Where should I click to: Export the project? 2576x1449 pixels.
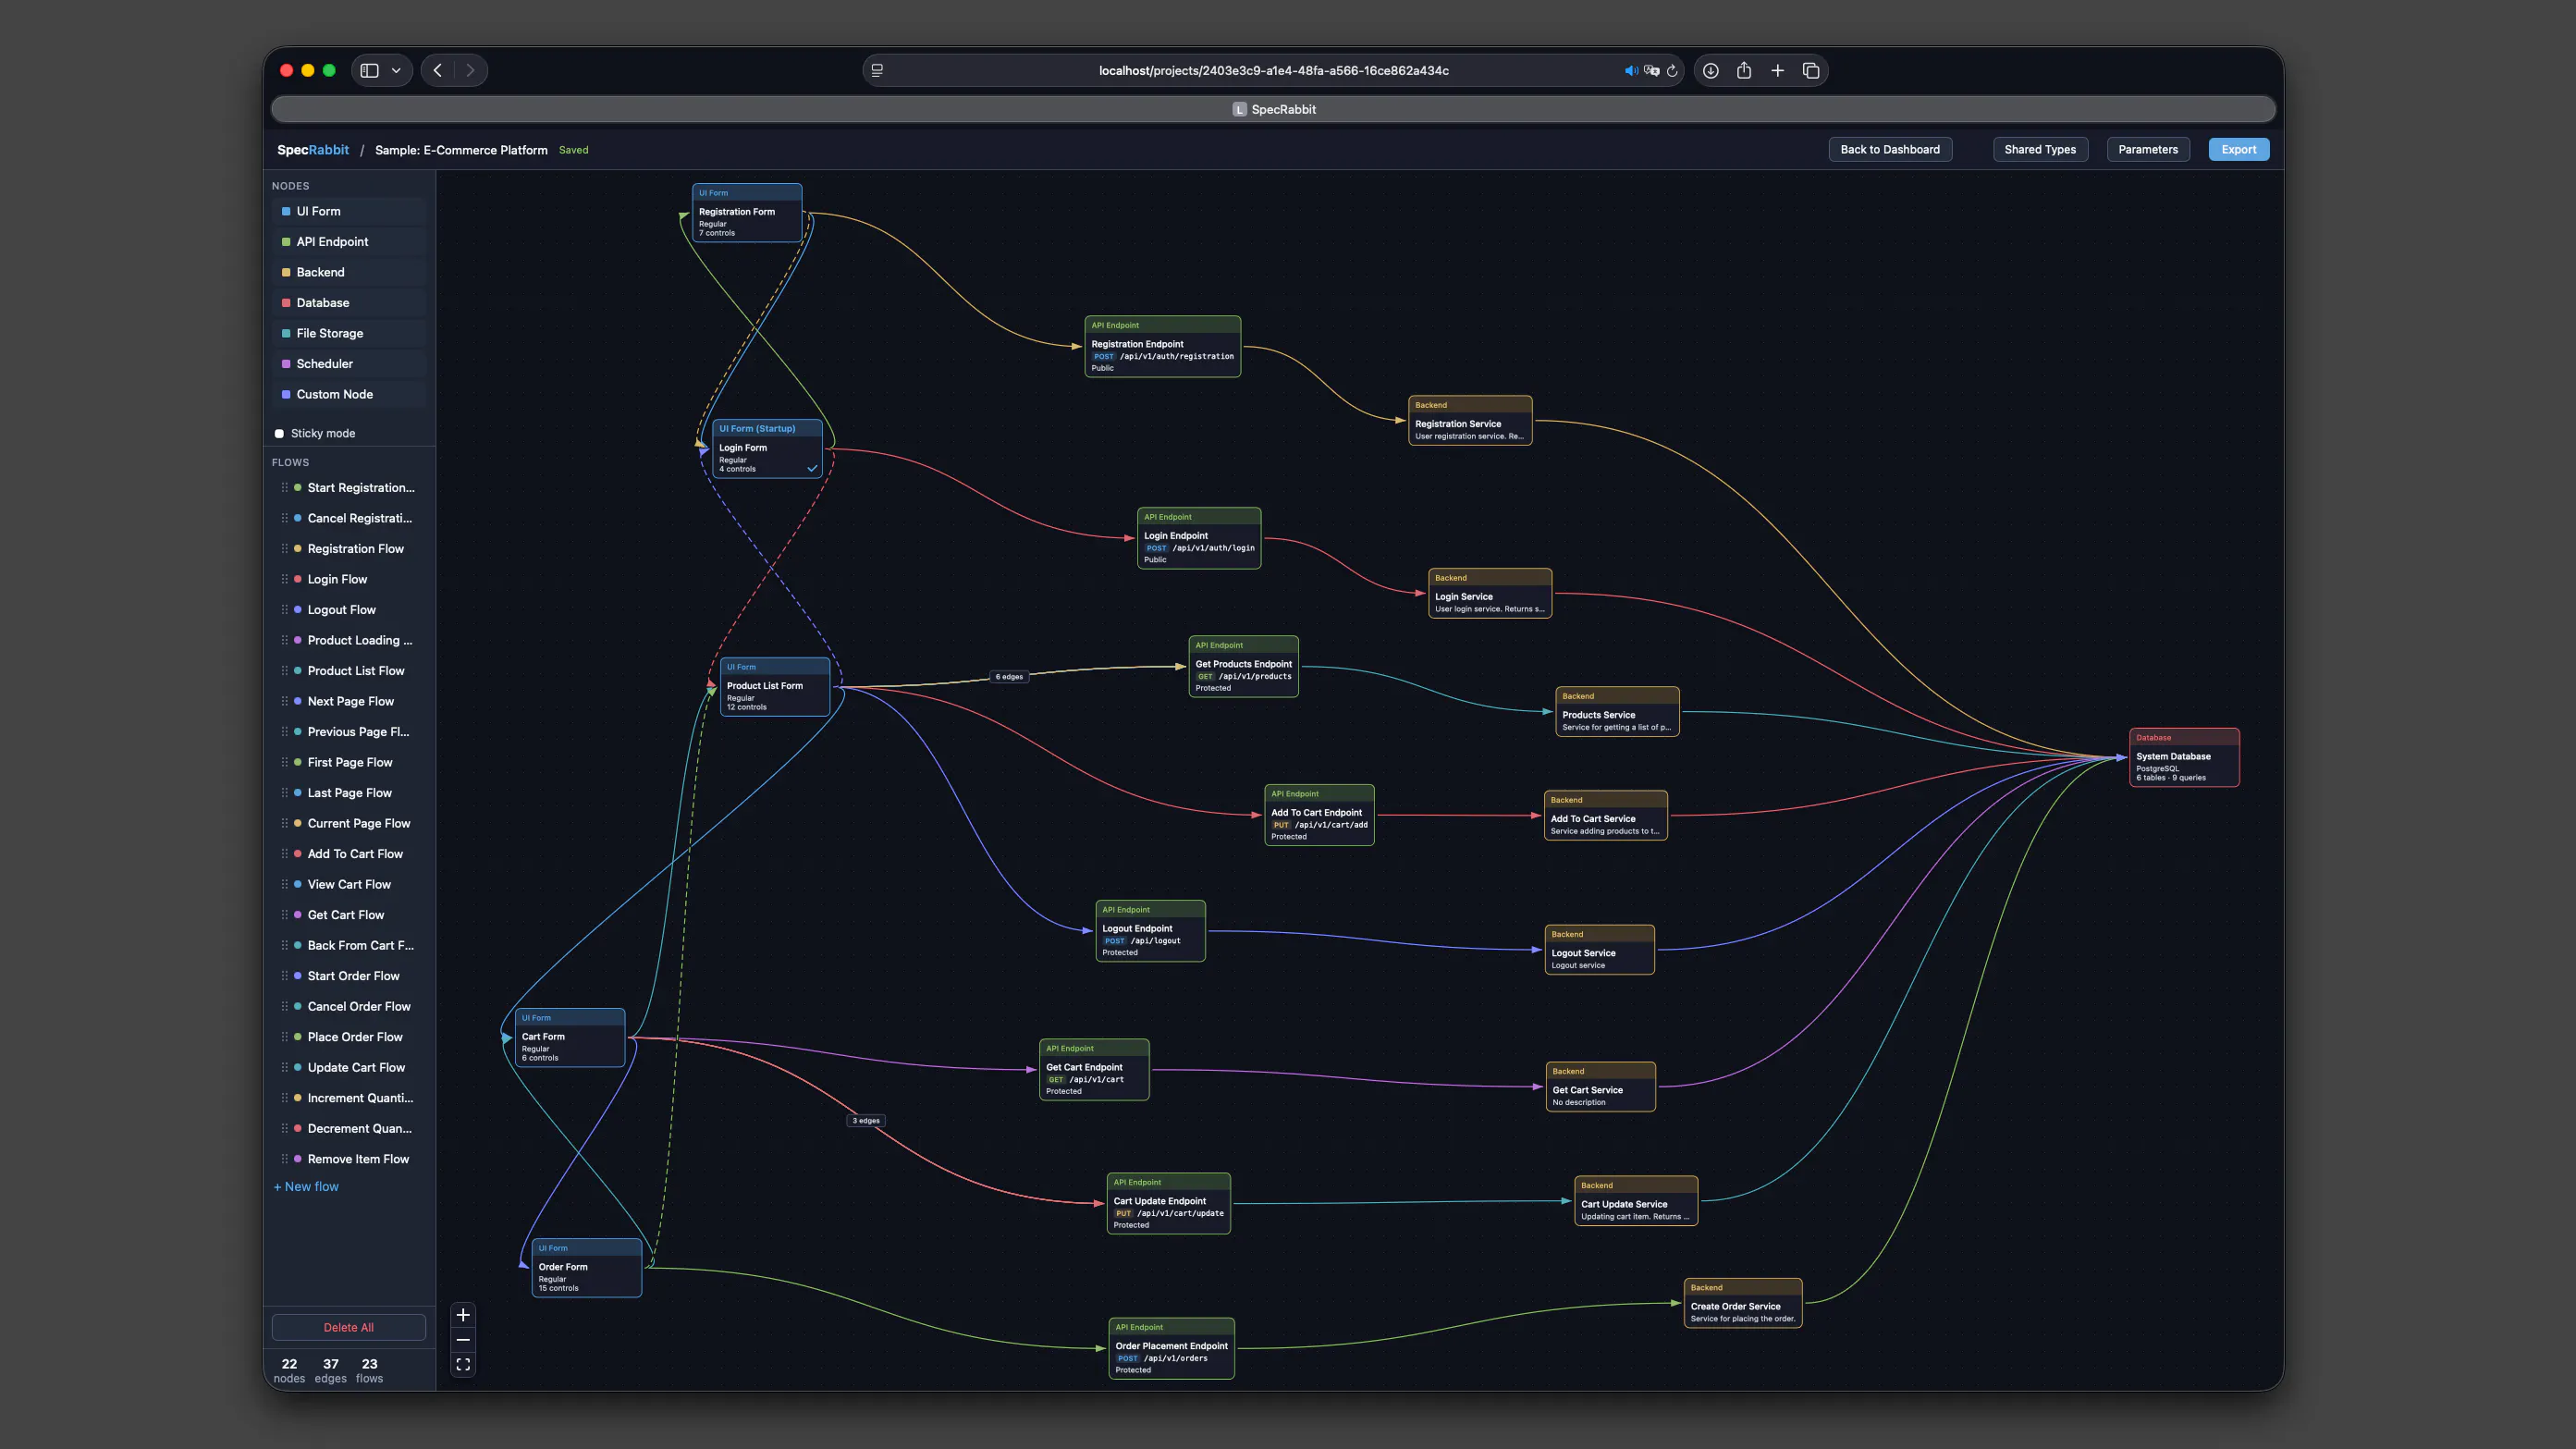(x=2239, y=150)
